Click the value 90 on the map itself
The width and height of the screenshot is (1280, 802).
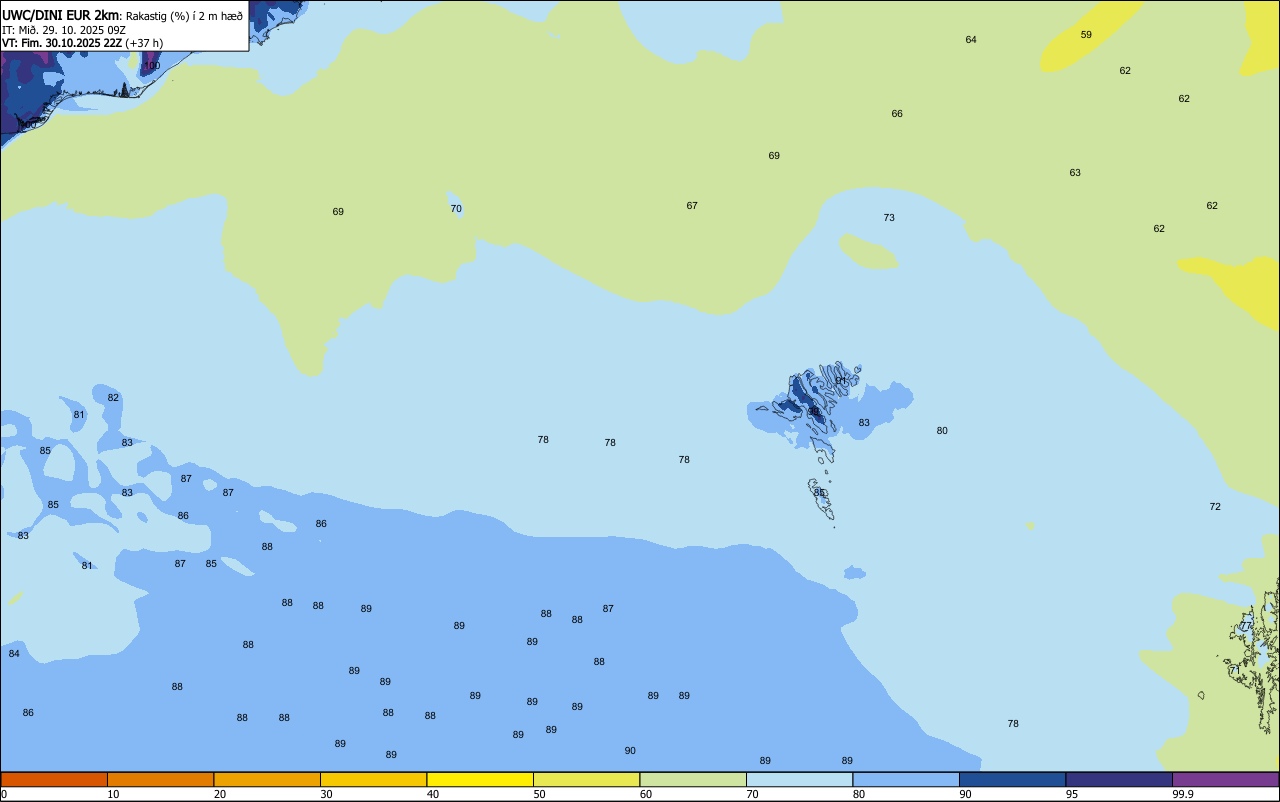[x=630, y=751]
